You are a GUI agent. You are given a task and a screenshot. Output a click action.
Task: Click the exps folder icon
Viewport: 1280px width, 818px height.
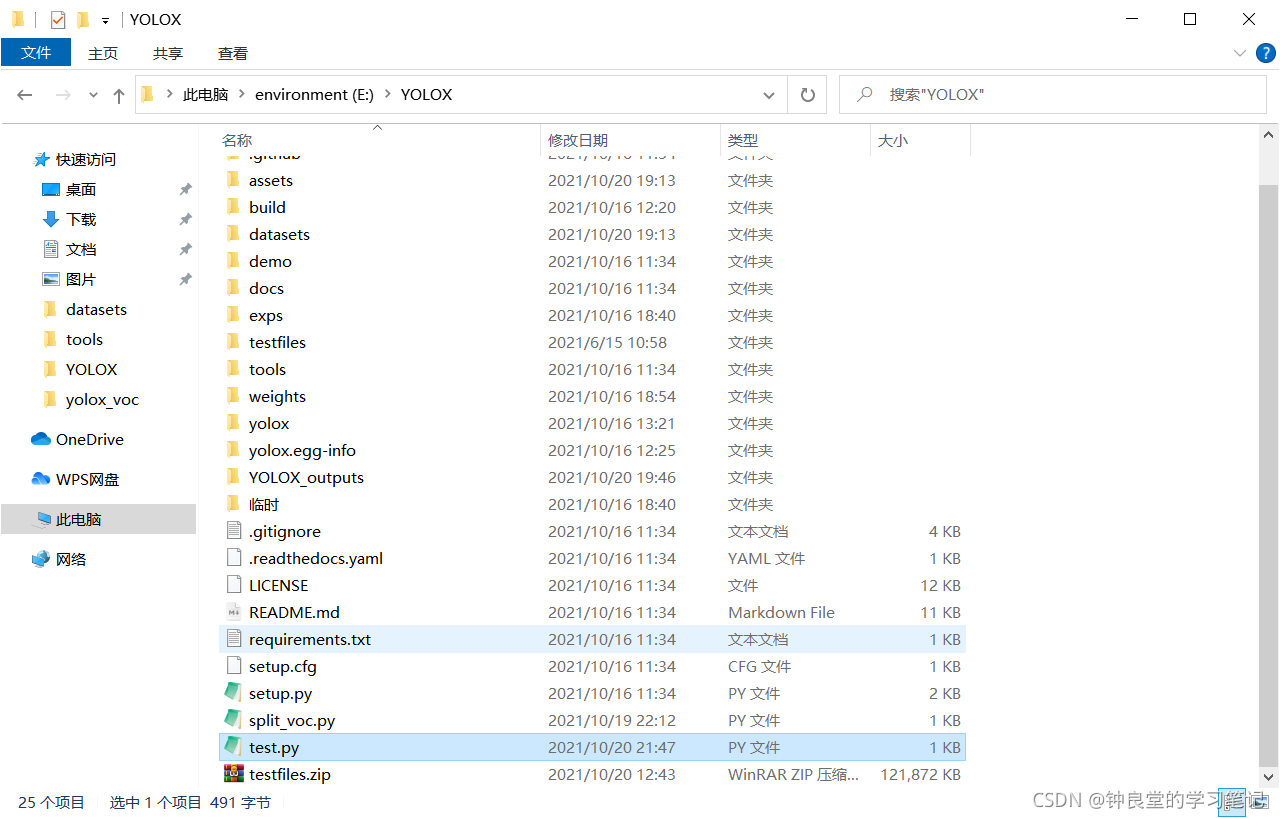point(233,315)
